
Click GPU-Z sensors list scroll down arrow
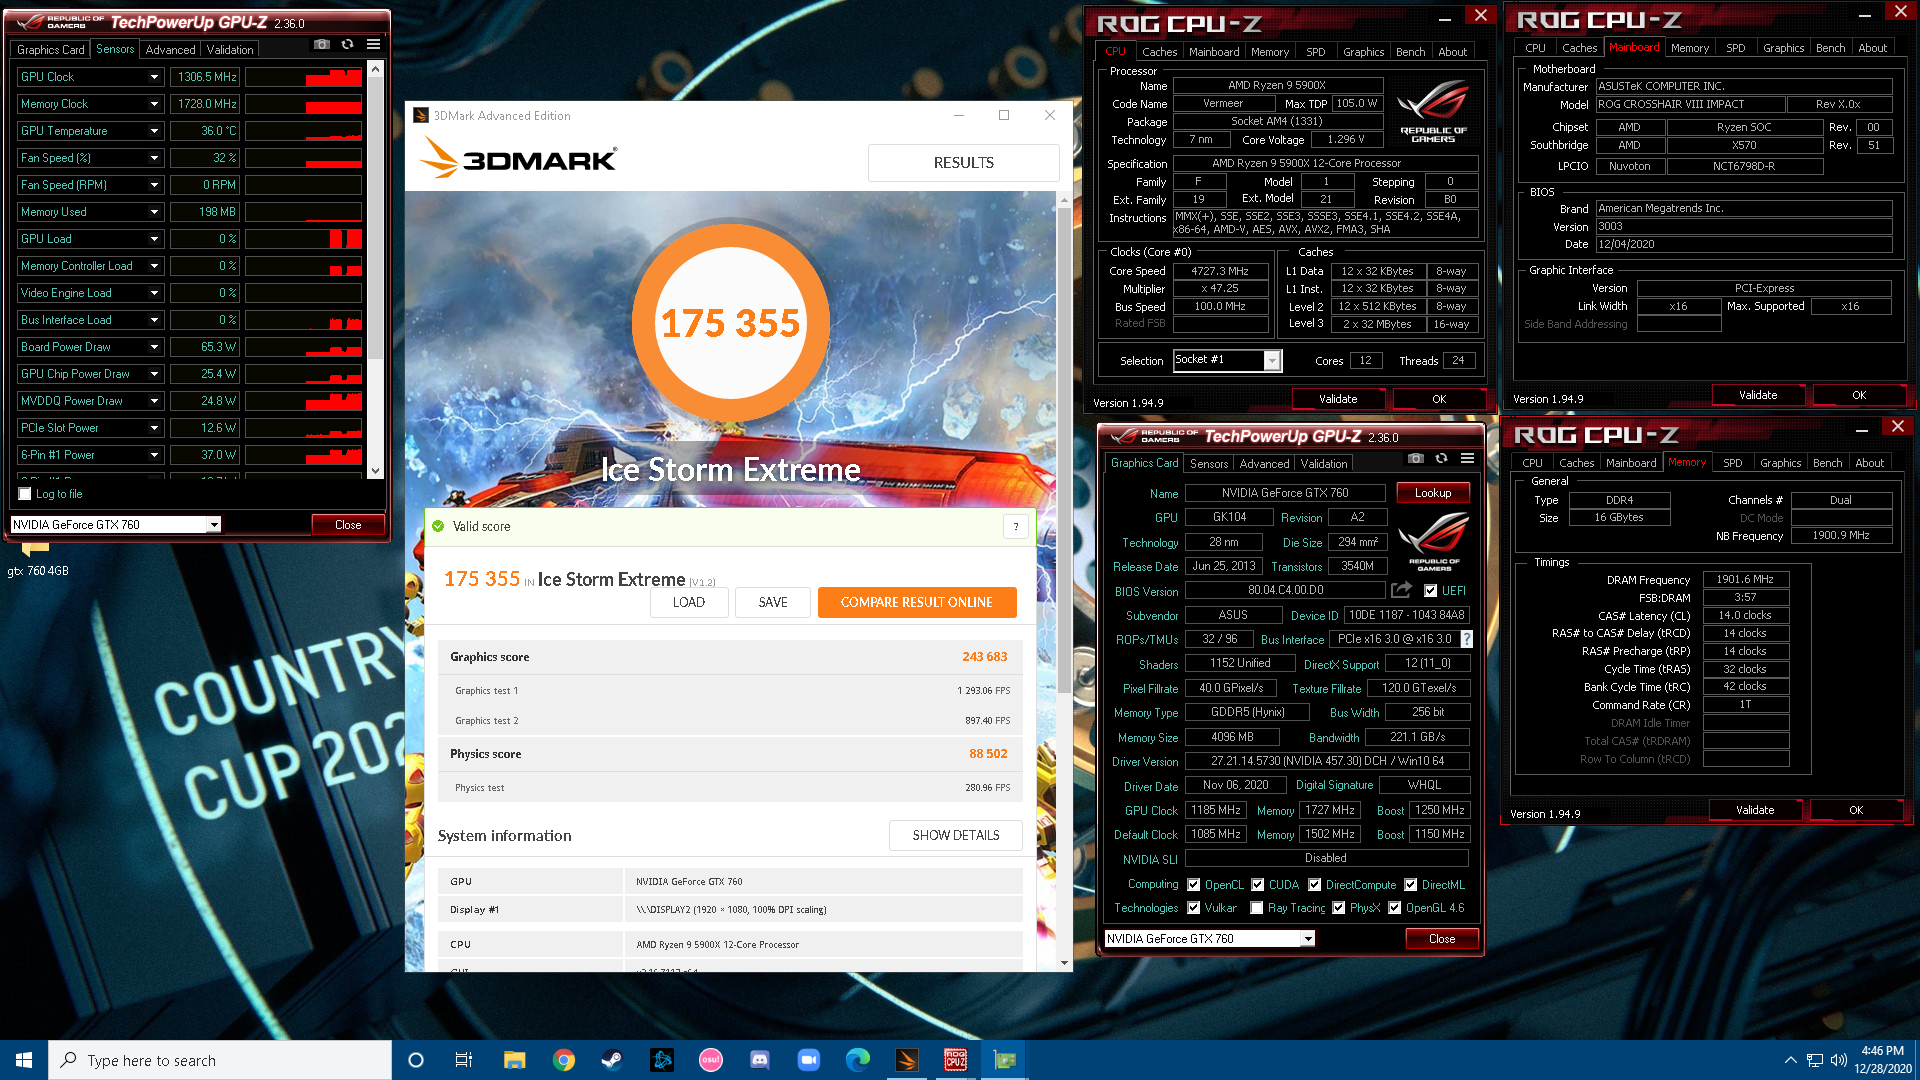click(x=375, y=471)
